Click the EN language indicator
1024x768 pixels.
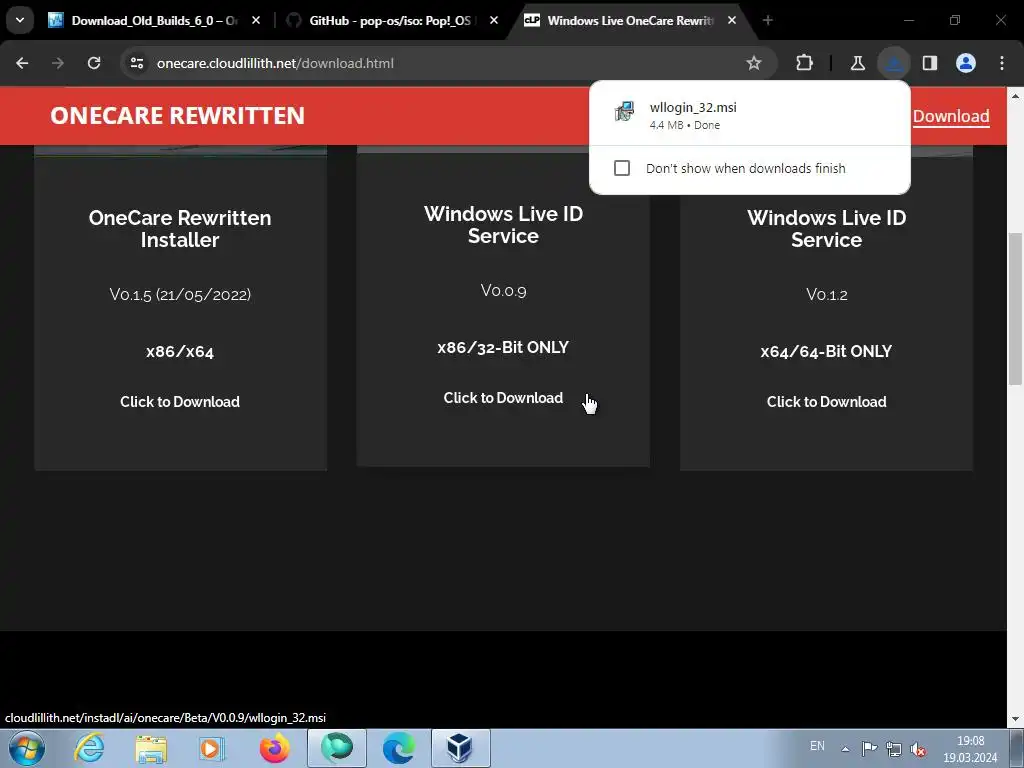click(x=817, y=746)
